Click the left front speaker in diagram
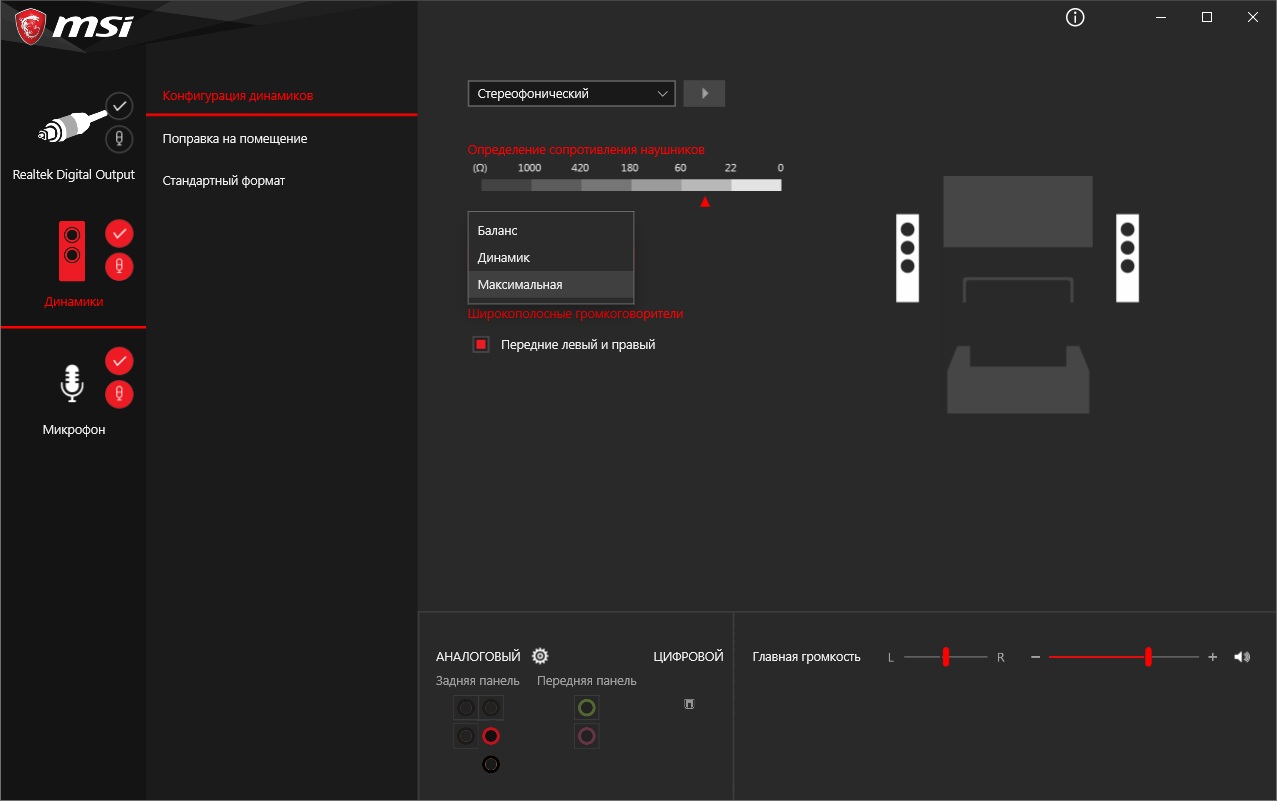Viewport: 1277px width, 801px height. point(908,258)
